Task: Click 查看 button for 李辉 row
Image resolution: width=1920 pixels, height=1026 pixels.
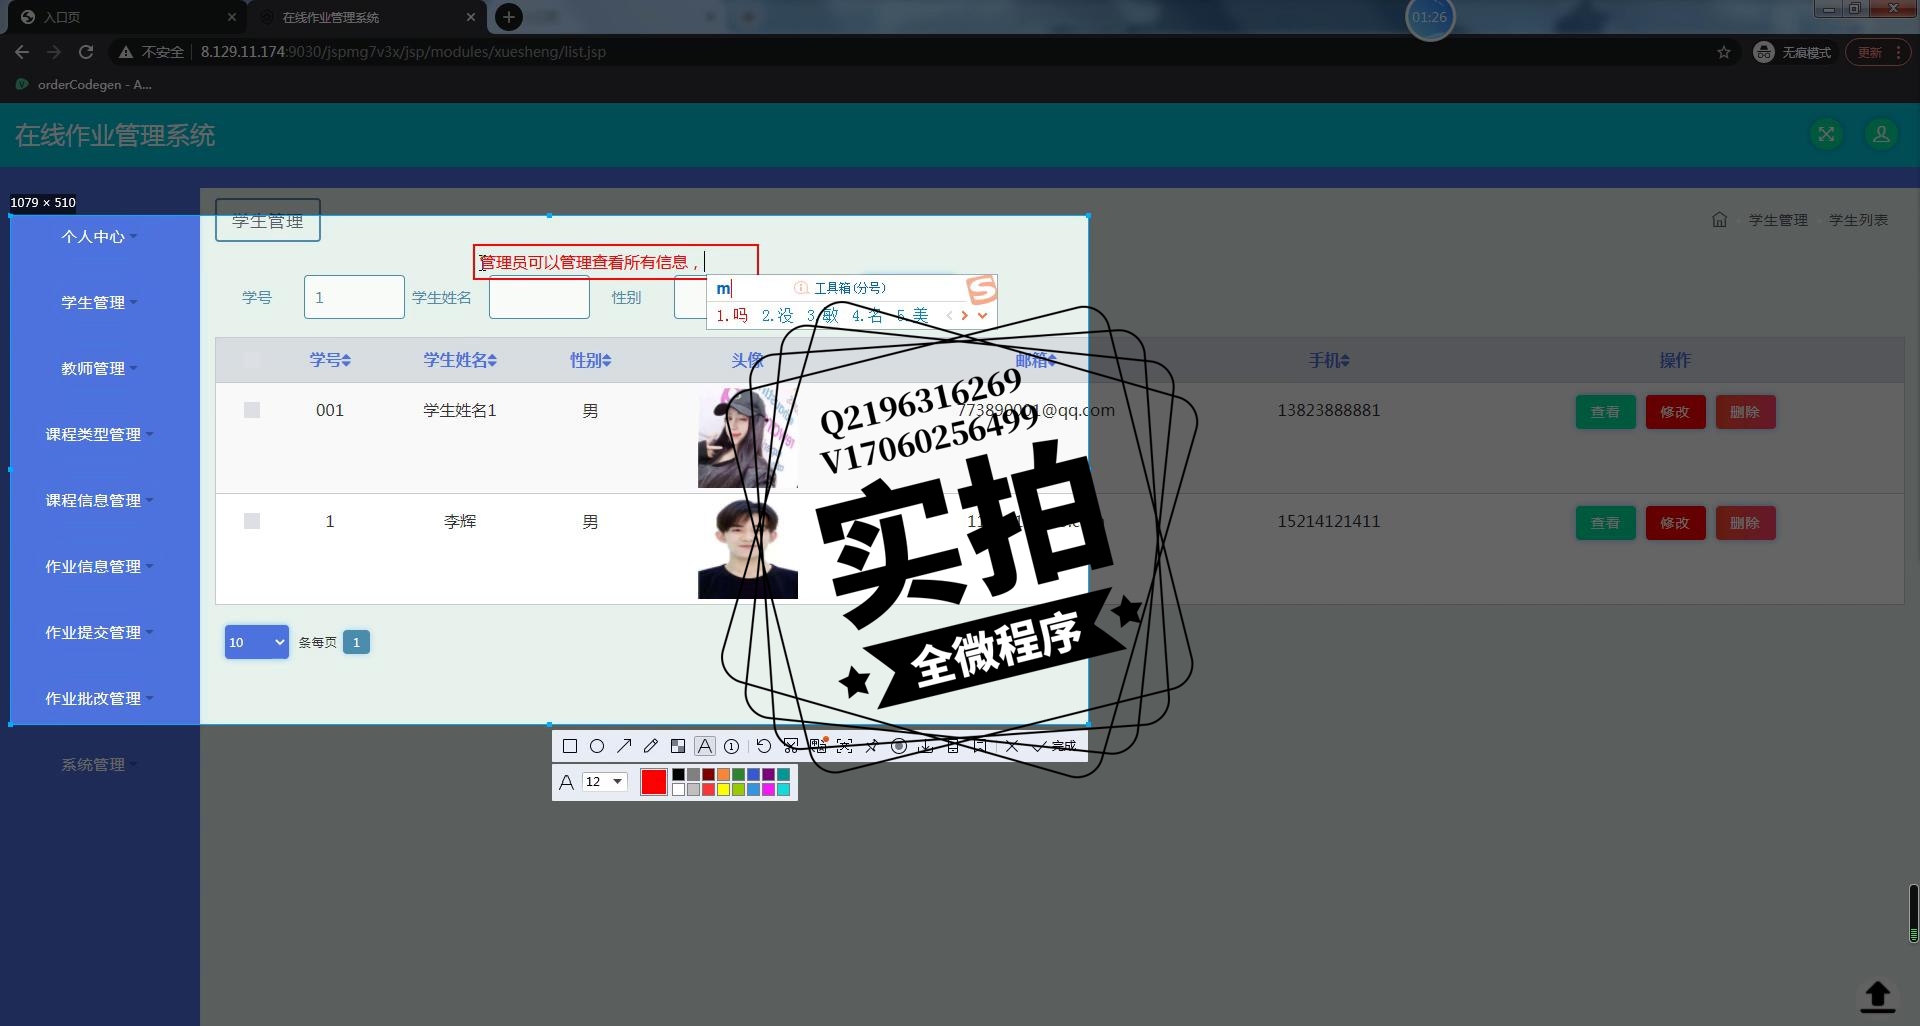Action: [x=1605, y=523]
